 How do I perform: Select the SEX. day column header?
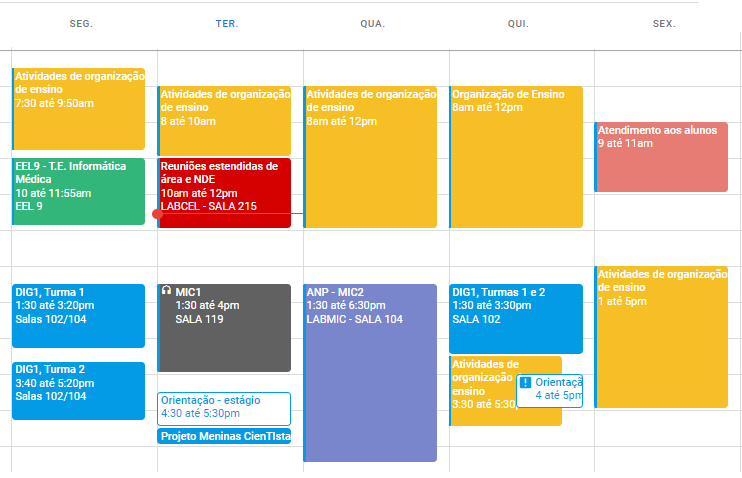tap(664, 23)
